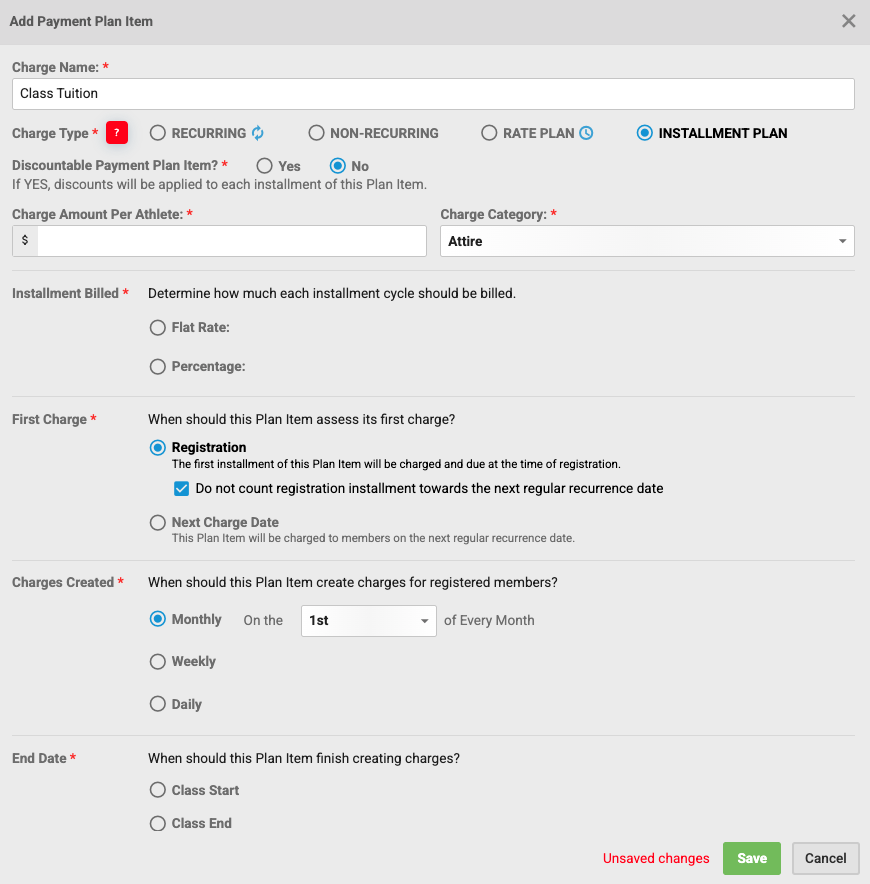Uncheck the do not count registration installment box
The width and height of the screenshot is (870, 884).
tap(181, 489)
